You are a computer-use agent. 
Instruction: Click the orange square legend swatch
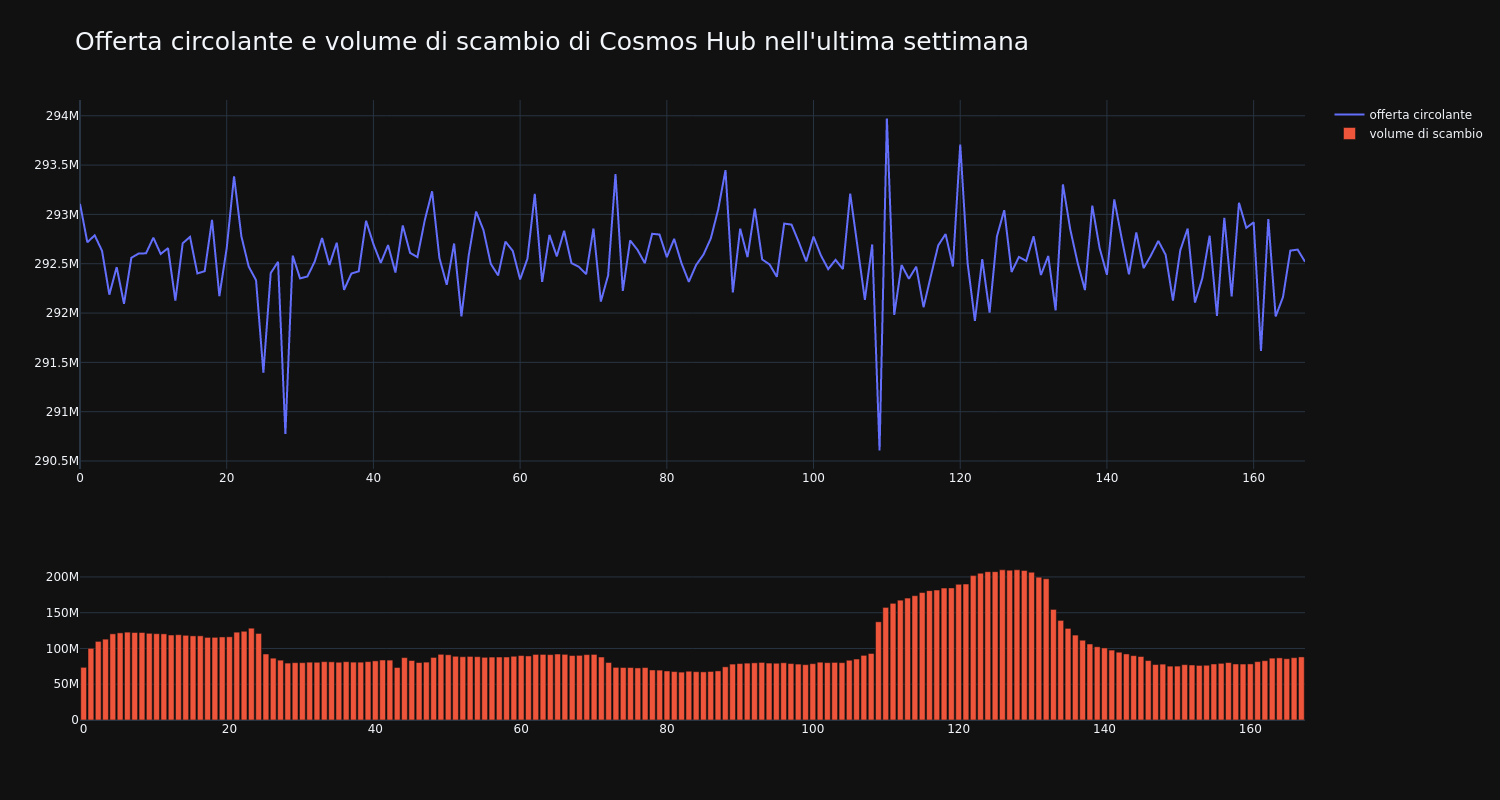[1349, 134]
